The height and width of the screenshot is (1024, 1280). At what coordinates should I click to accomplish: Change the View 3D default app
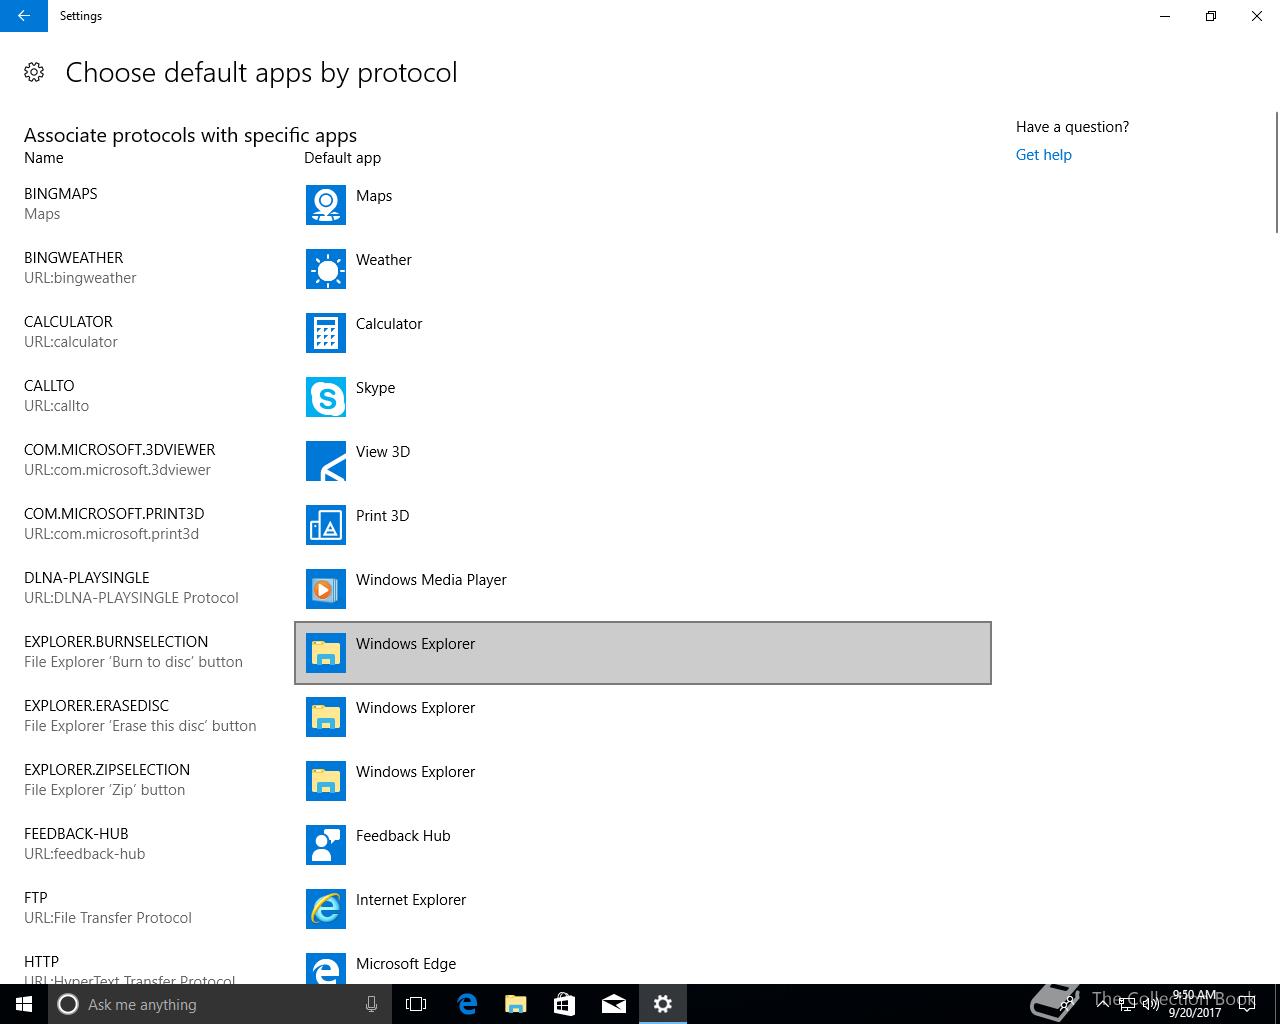[x=643, y=461]
